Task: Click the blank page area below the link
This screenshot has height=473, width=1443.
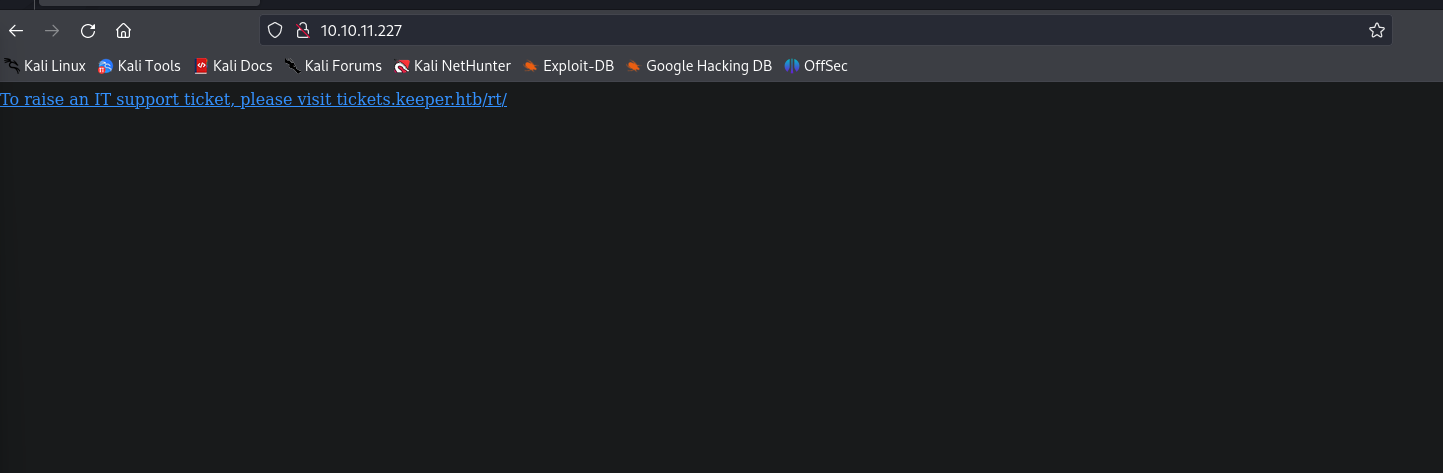Action: [720, 300]
